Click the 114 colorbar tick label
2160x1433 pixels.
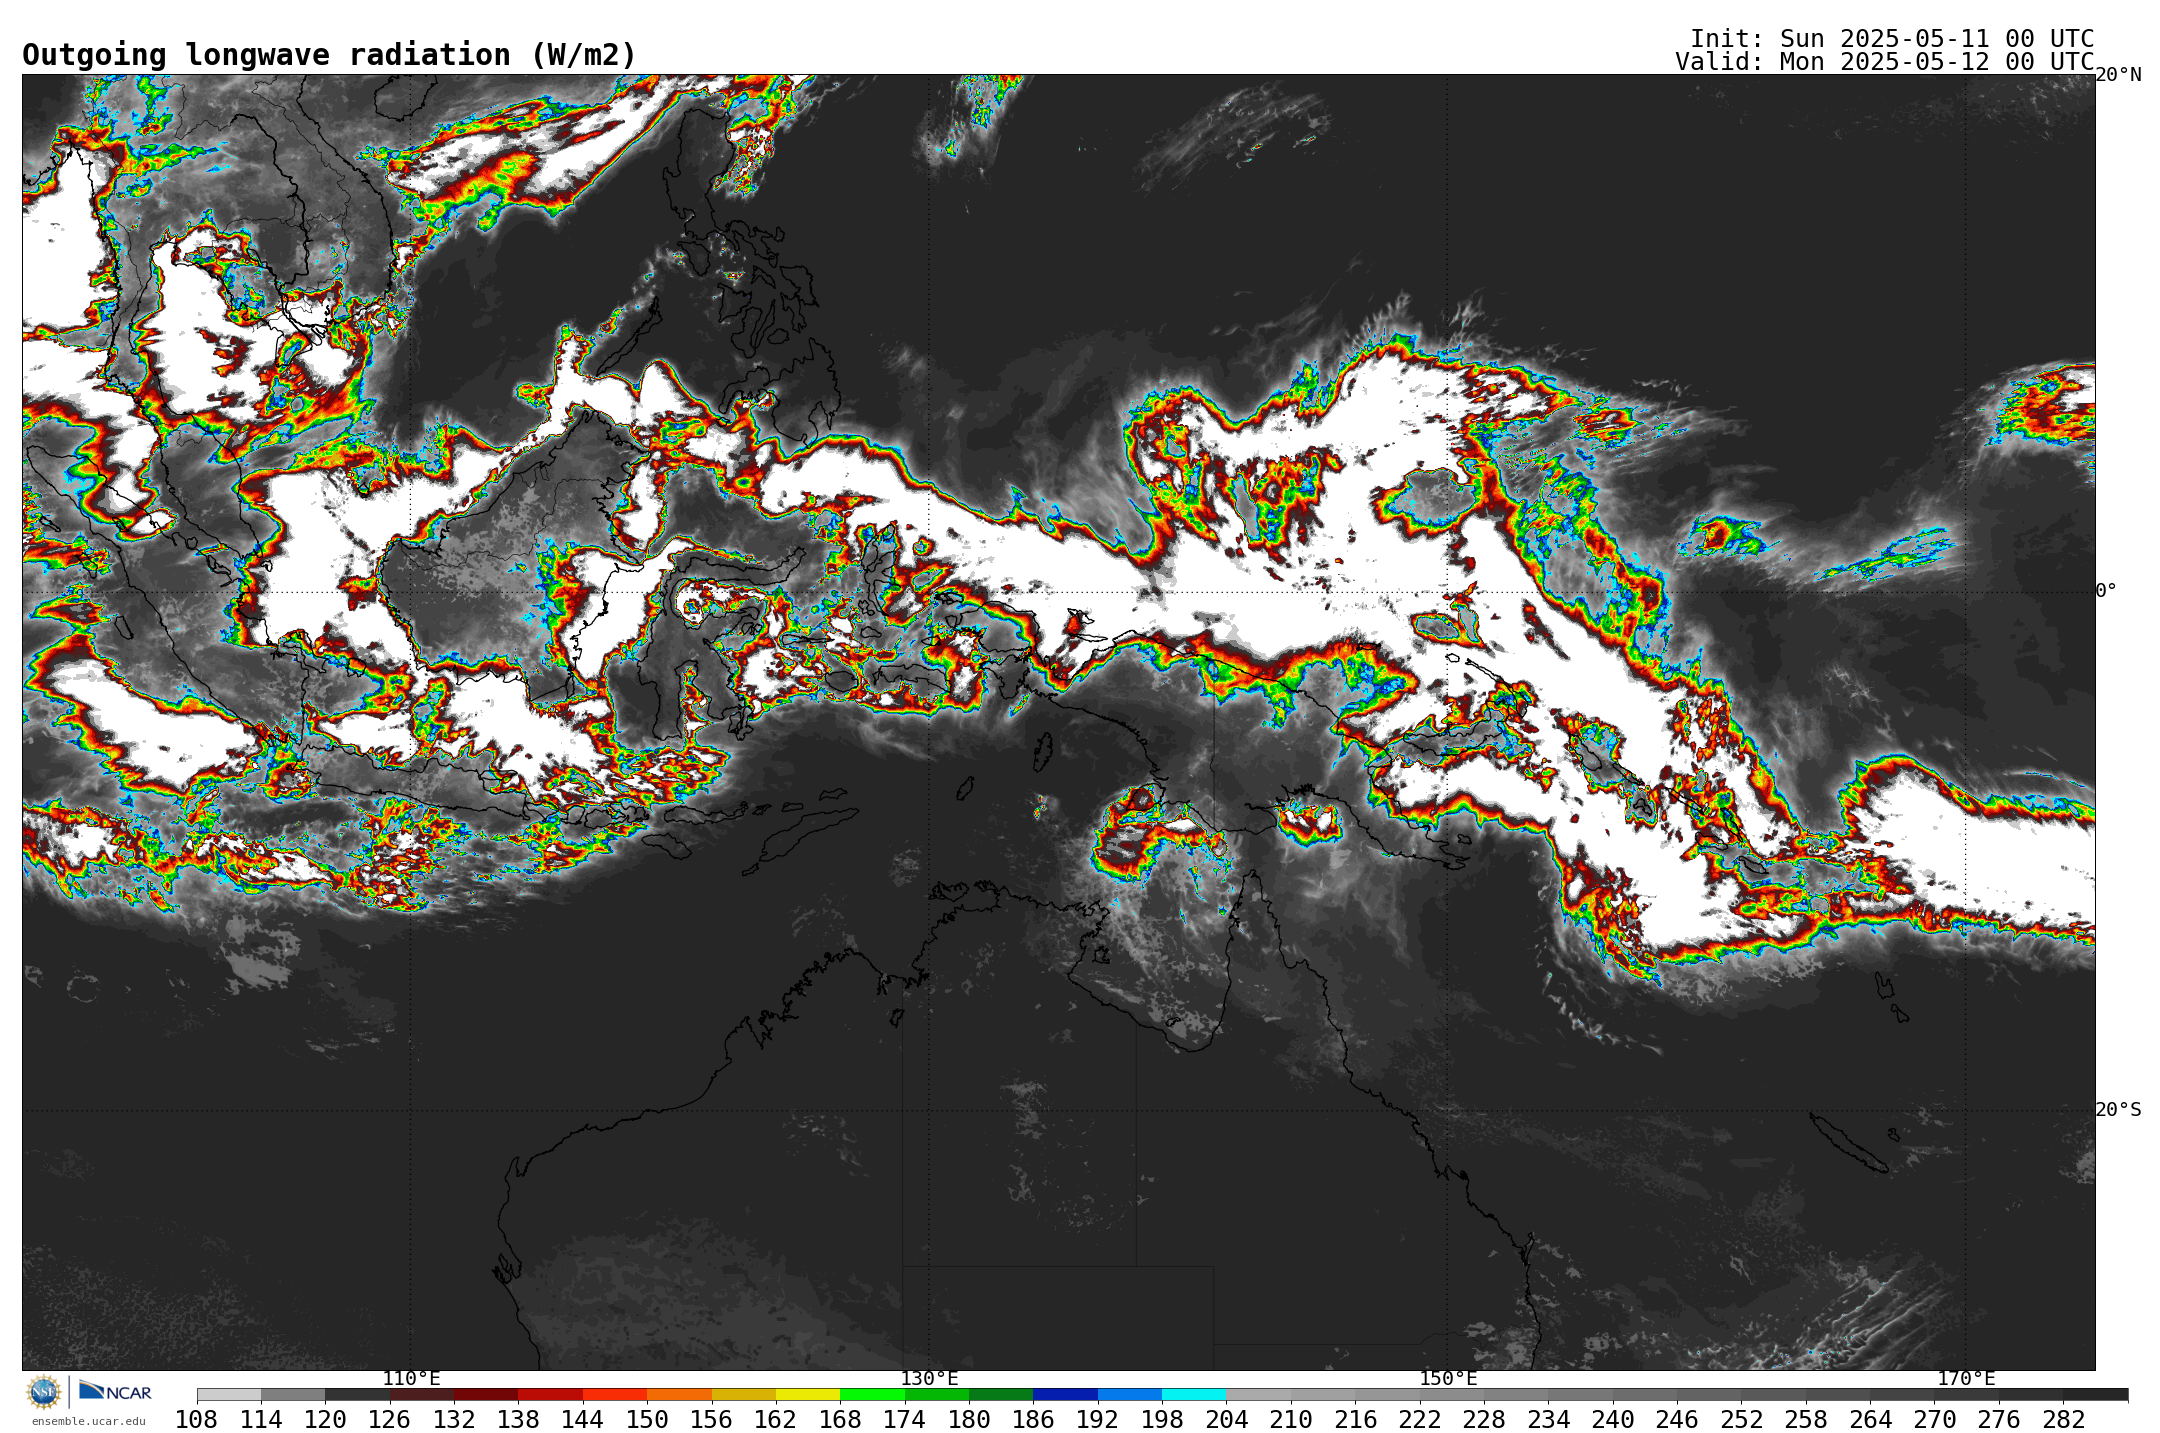(x=261, y=1420)
